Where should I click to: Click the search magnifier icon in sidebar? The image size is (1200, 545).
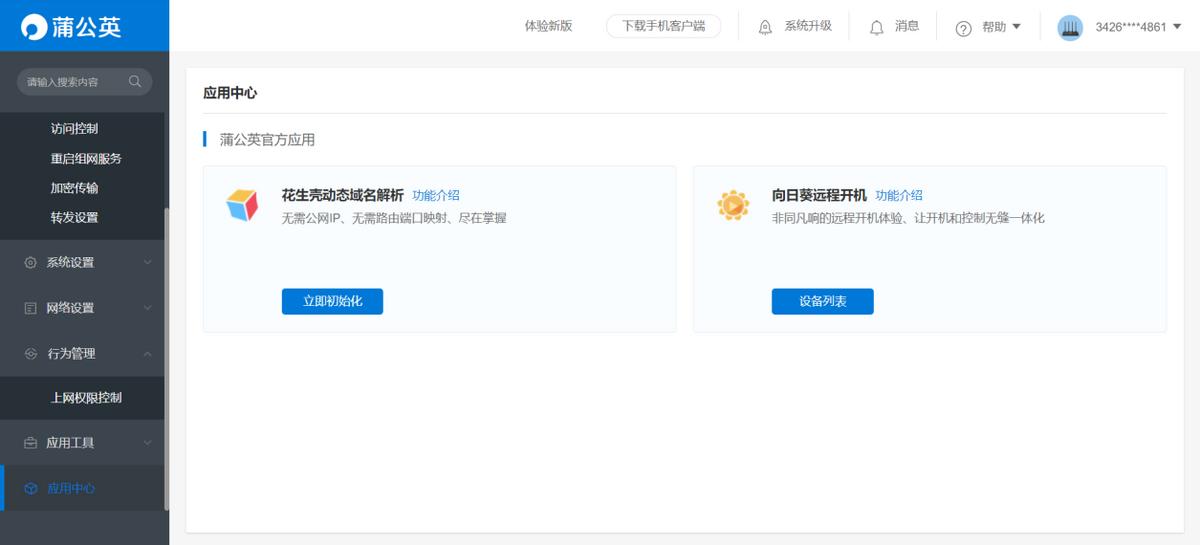pos(135,81)
